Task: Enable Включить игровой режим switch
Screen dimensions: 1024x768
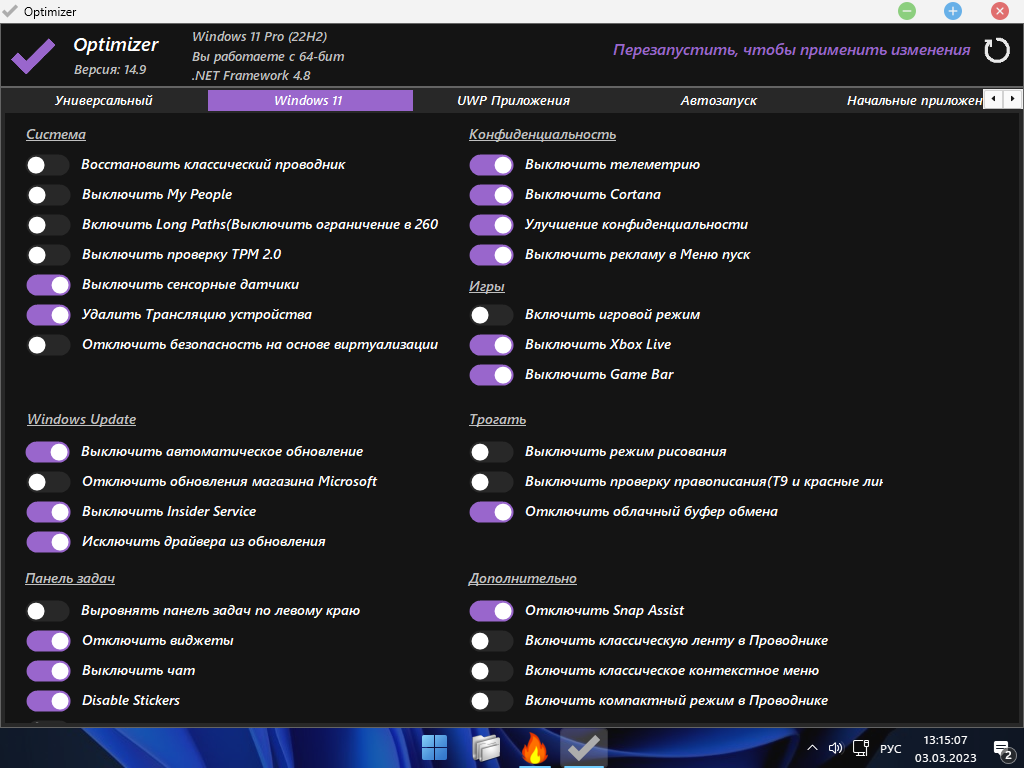Action: 491,315
